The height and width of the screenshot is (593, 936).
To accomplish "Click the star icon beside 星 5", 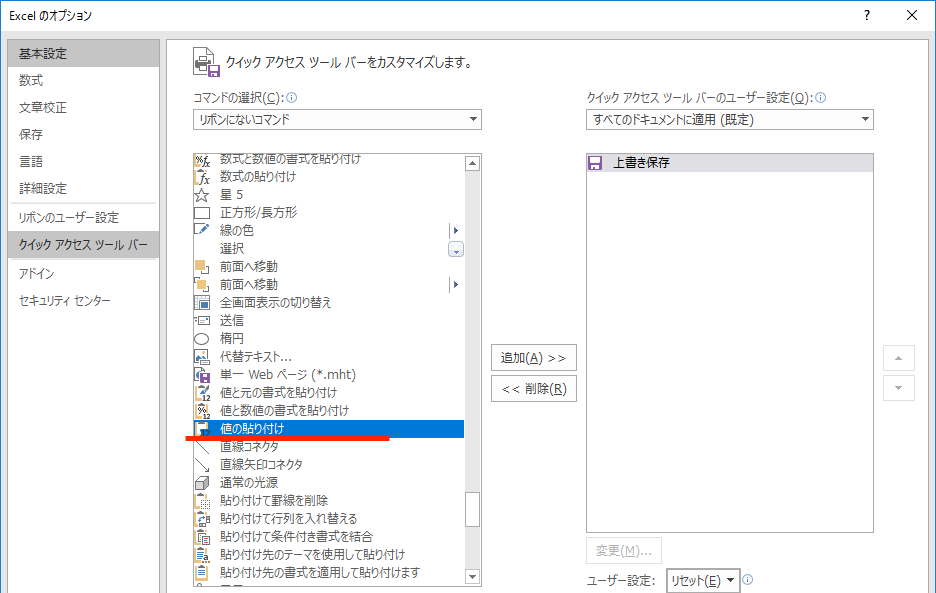I will coord(202,195).
